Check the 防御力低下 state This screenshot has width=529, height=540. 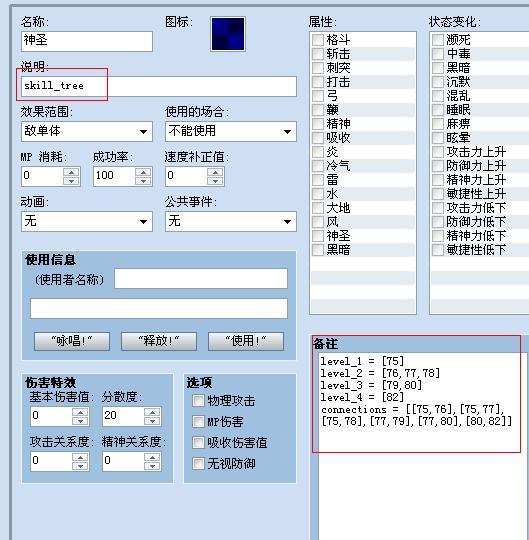point(438,221)
